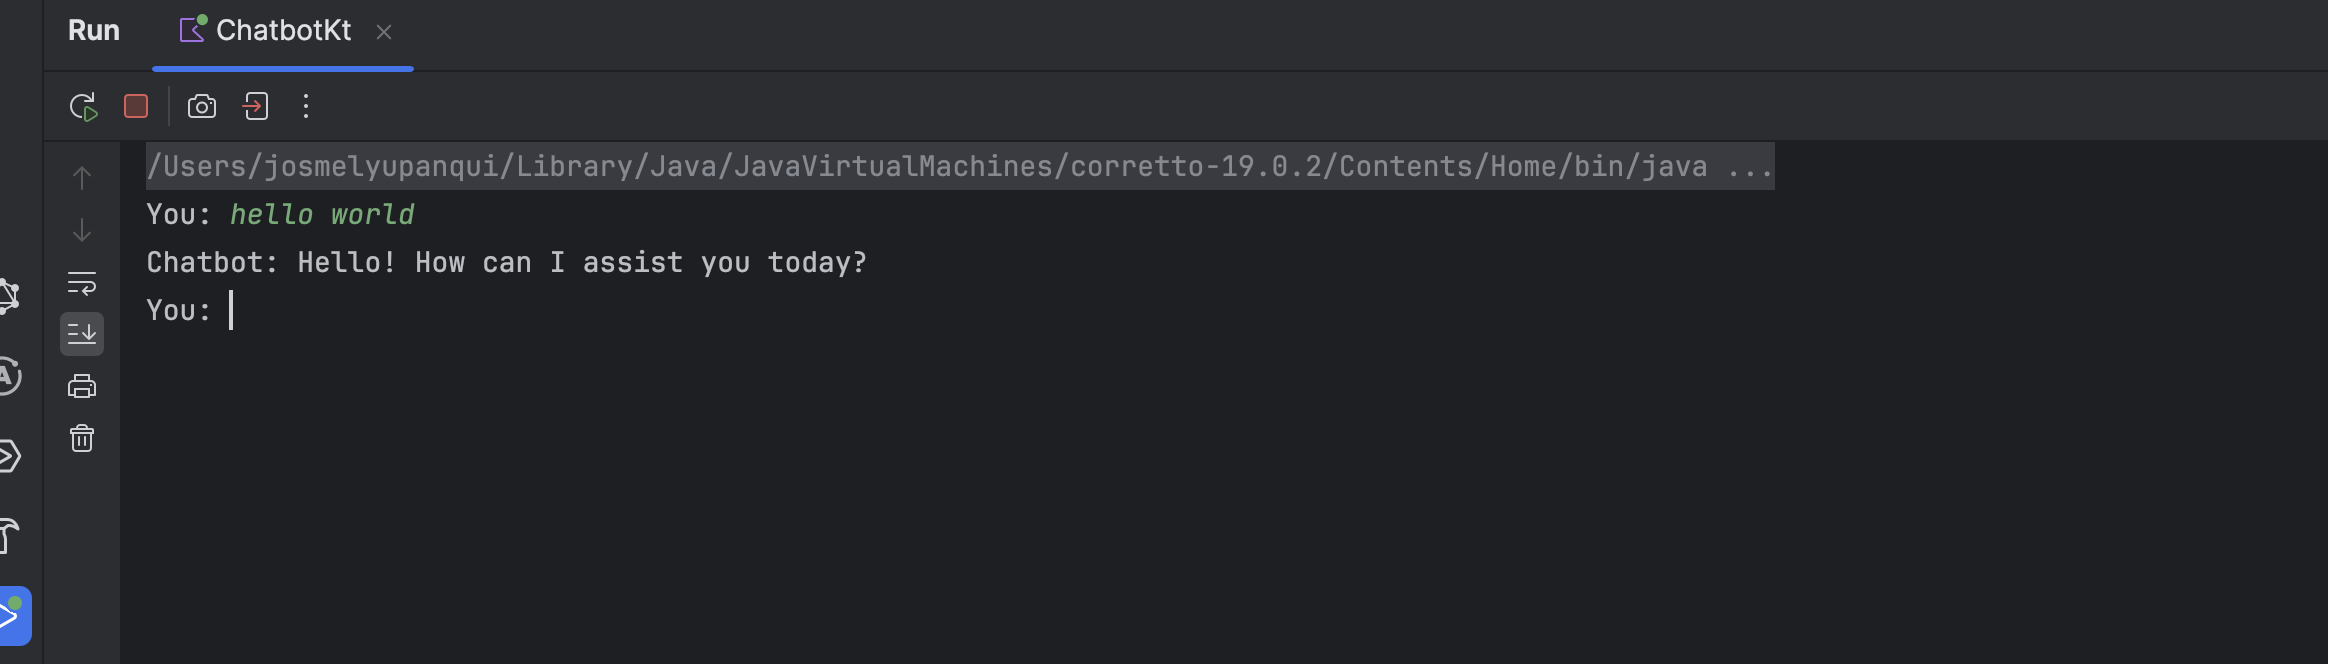This screenshot has width=2328, height=664.
Task: Close the ChatbotKt tab
Action: coord(384,32)
